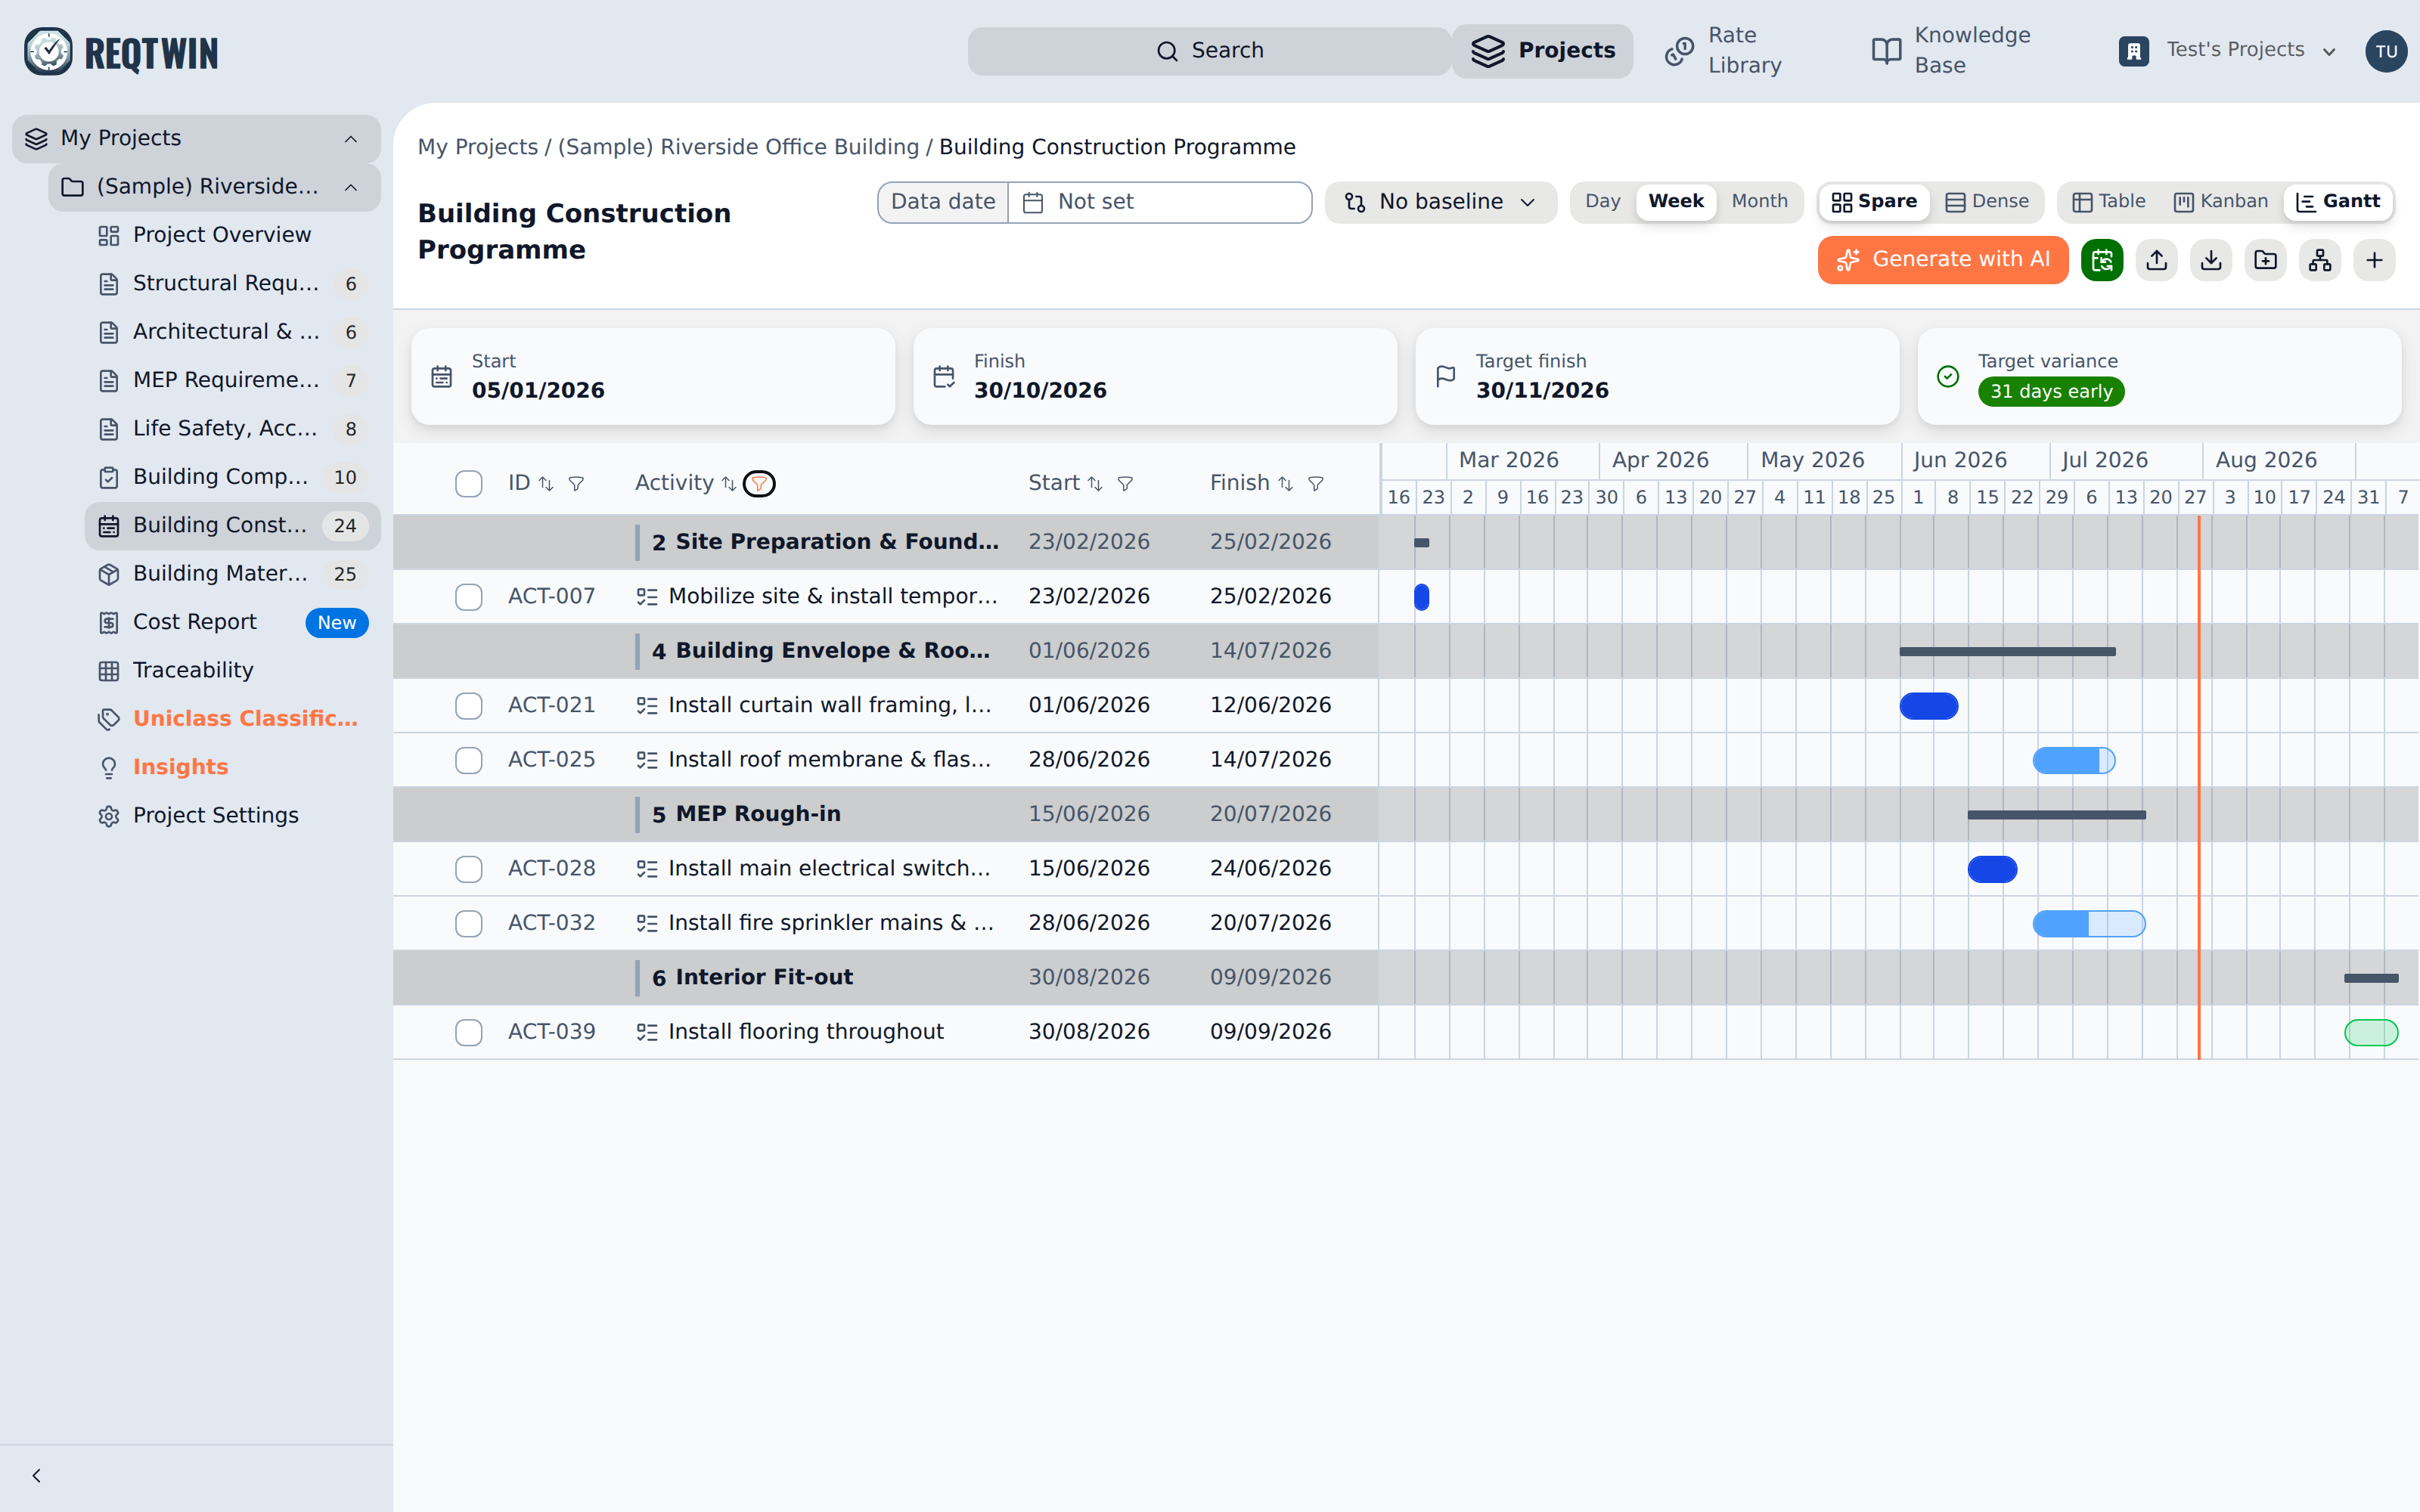
Task: Switch row density to Dense
Action: click(1987, 202)
